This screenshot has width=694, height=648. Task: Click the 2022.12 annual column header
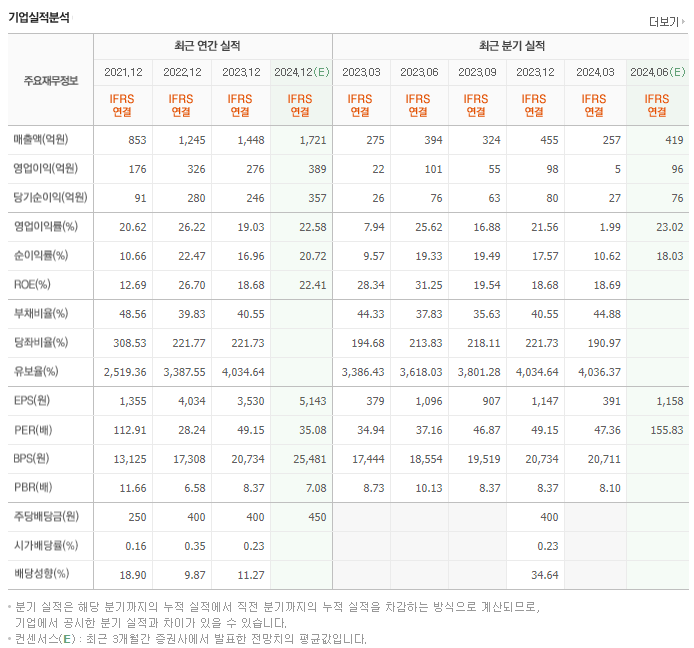click(x=182, y=72)
